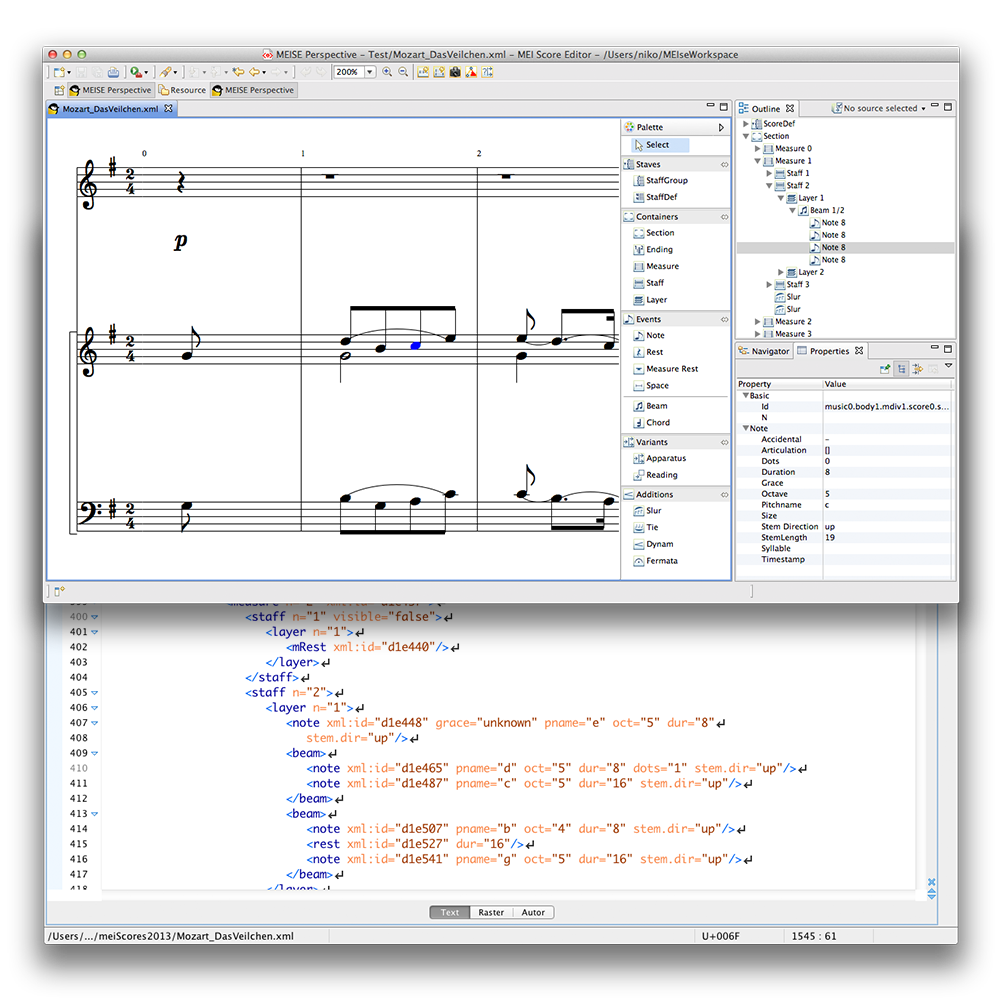Toggle Show Categories in the Properties toolbar
Image resolution: width=1000 pixels, height=1000 pixels.
tap(901, 369)
